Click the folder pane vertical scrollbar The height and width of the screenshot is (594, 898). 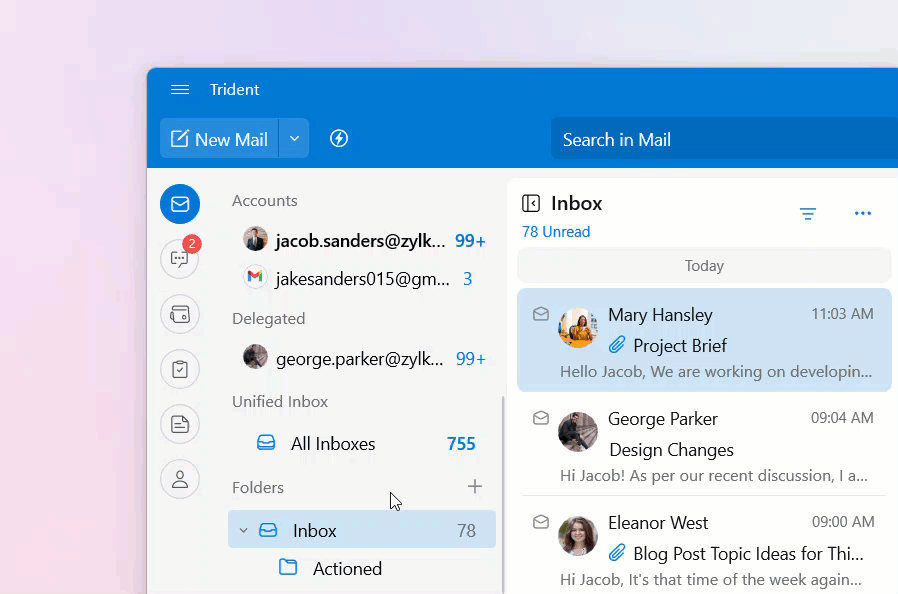503,494
